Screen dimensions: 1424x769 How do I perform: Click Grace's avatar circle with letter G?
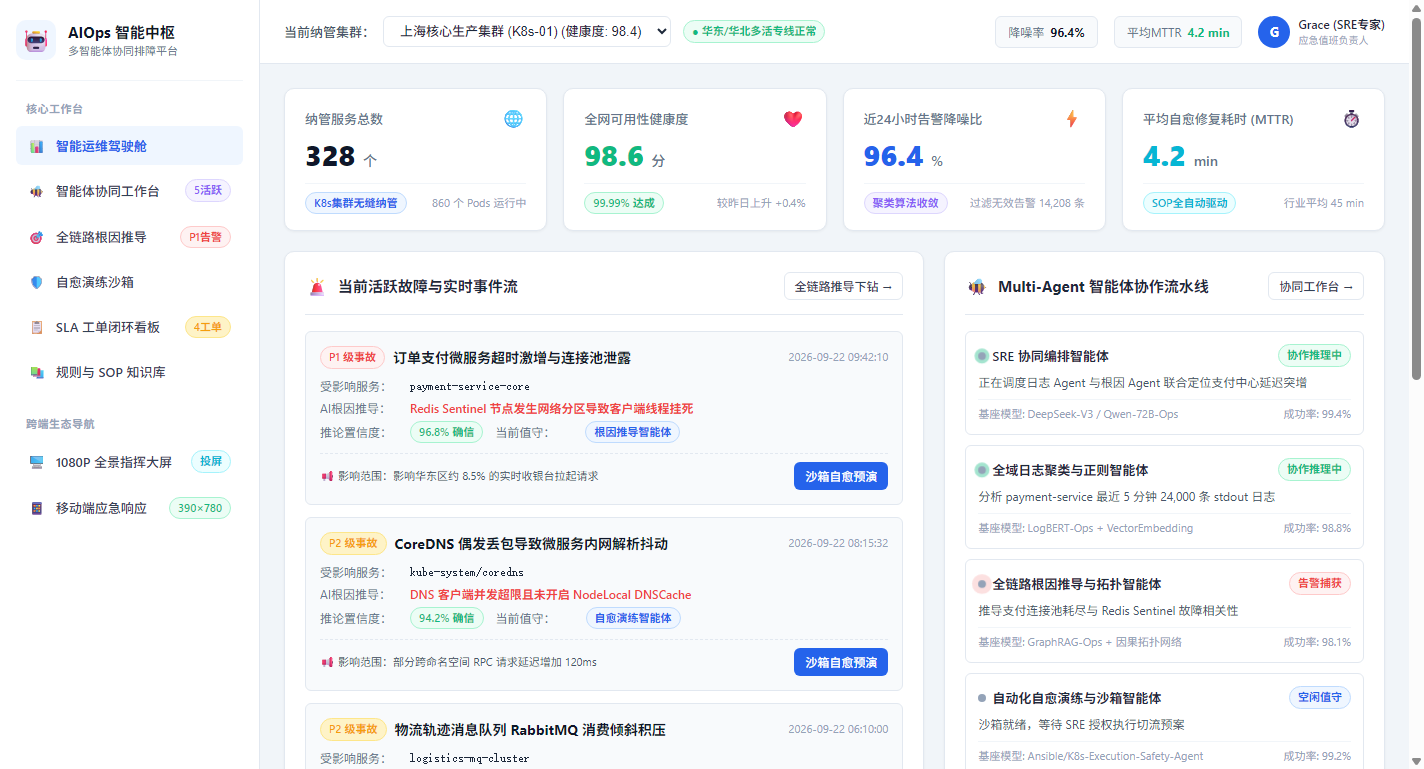coord(1274,32)
